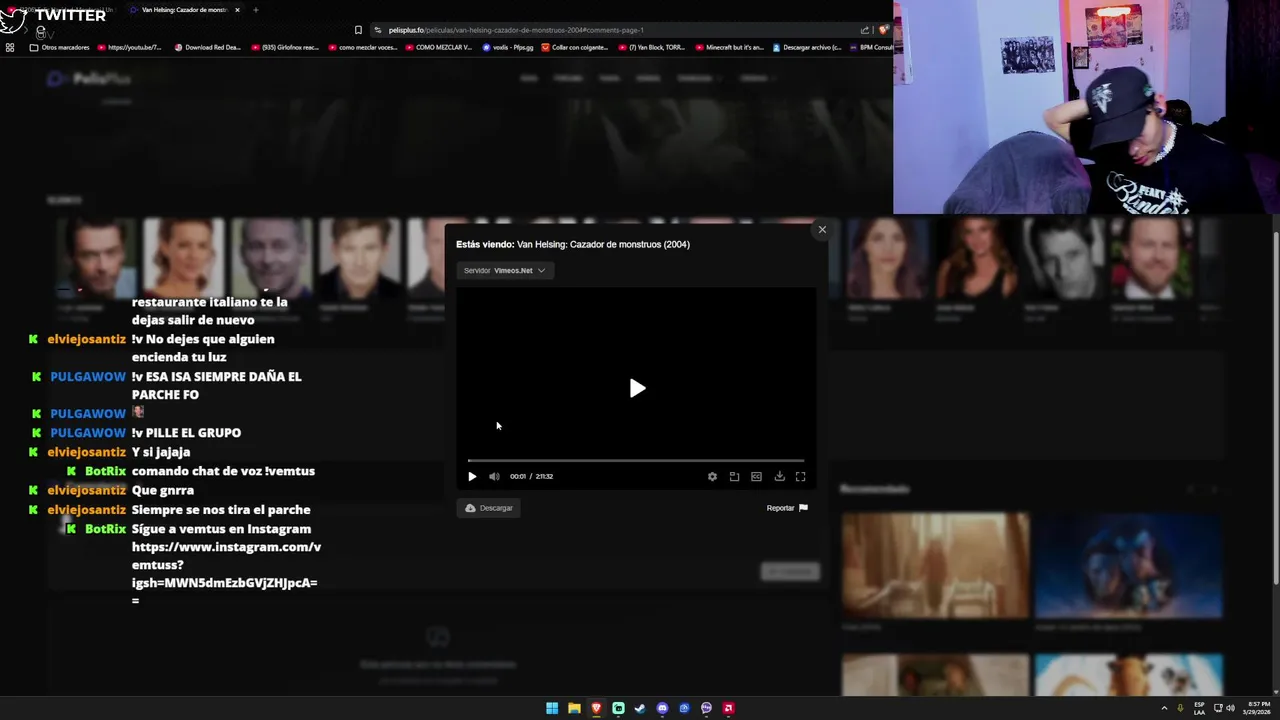1280x720 pixels.
Task: Open the Servidor Vimeos.Net dropdown
Action: pos(505,270)
